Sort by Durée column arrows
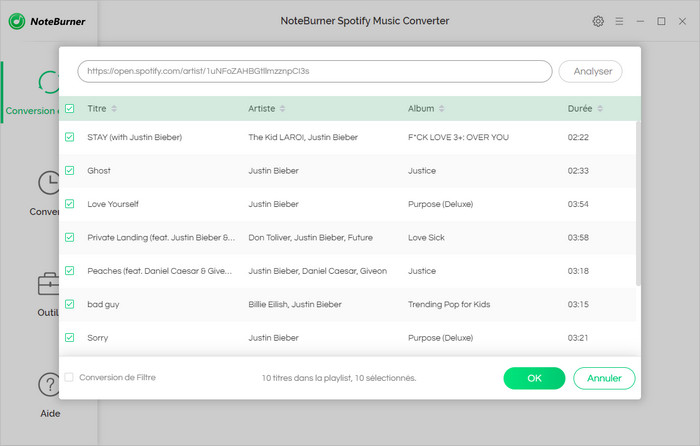The height and width of the screenshot is (446, 700). click(600, 108)
